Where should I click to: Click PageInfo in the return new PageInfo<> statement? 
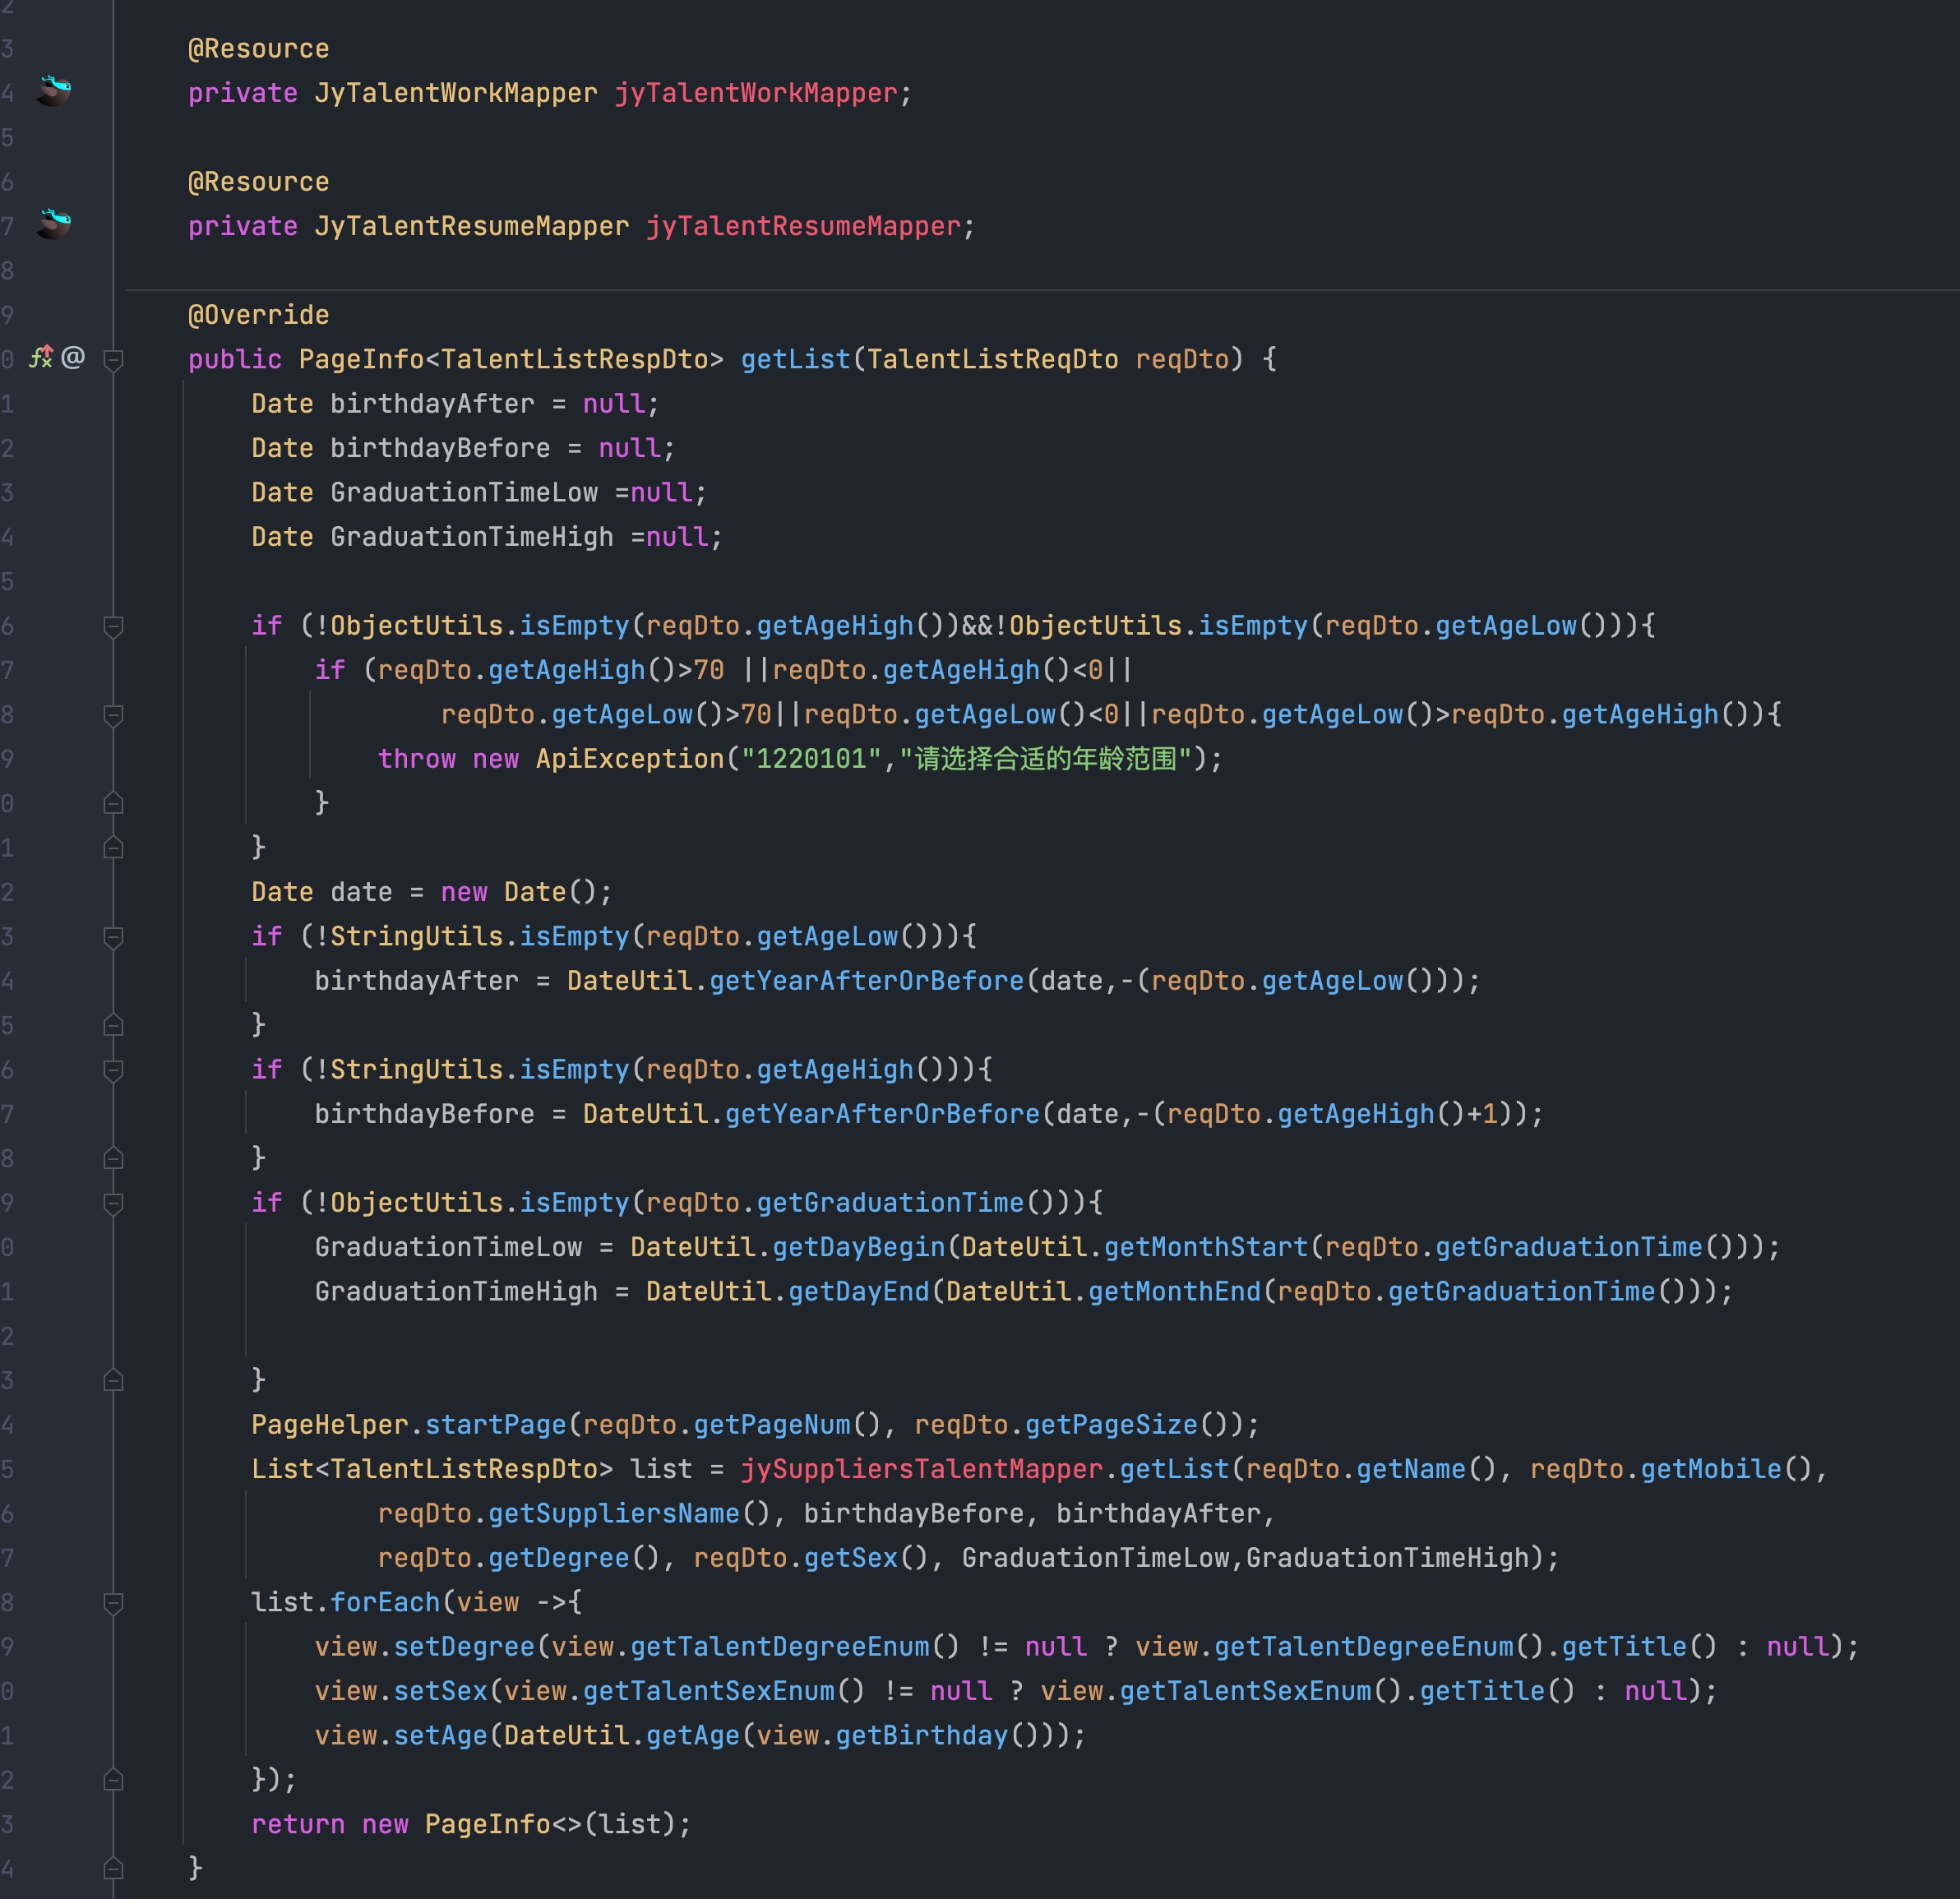[x=488, y=1824]
